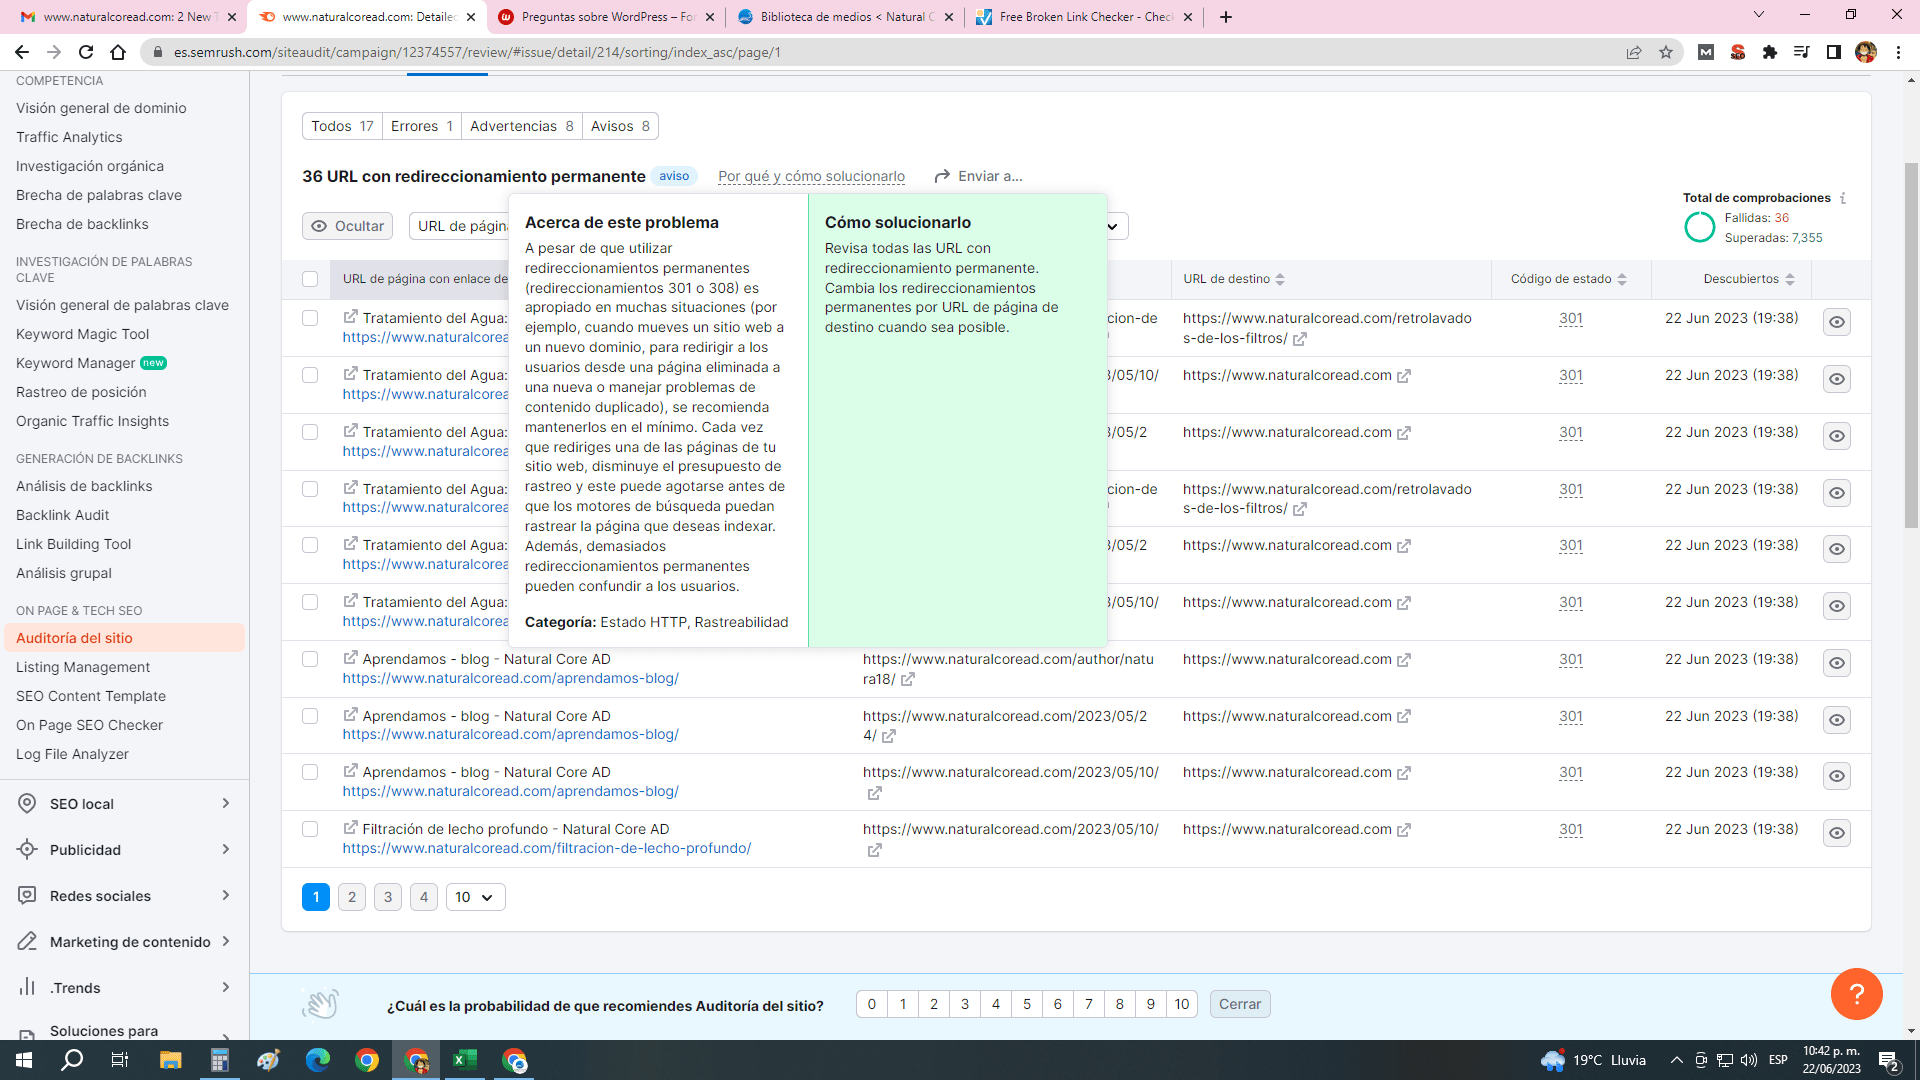
Task: Check the first Tratamiento del Agua row checkbox
Action: tap(310, 318)
